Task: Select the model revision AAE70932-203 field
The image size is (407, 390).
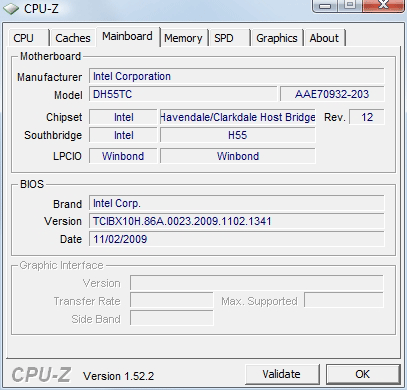Action: point(332,94)
